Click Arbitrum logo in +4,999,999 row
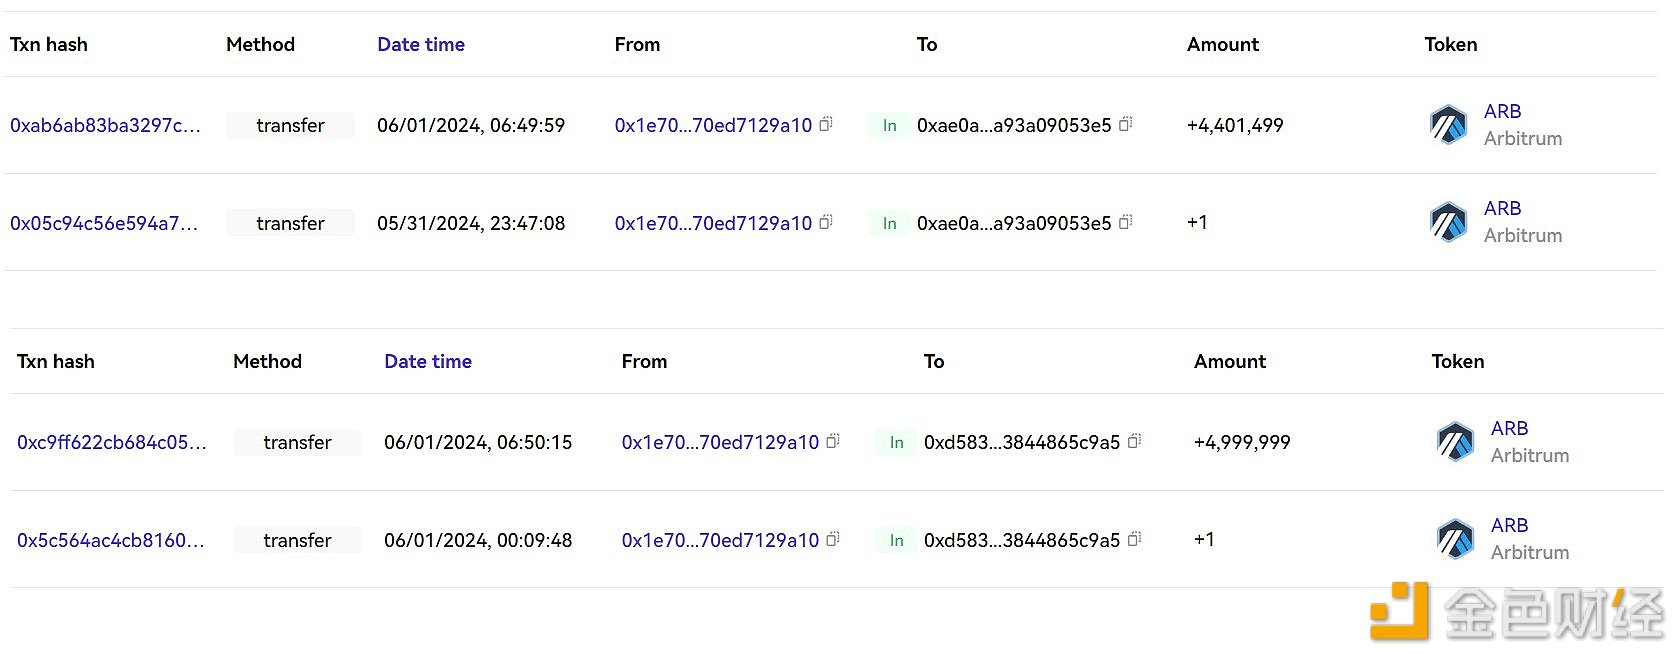 pyautogui.click(x=1455, y=442)
